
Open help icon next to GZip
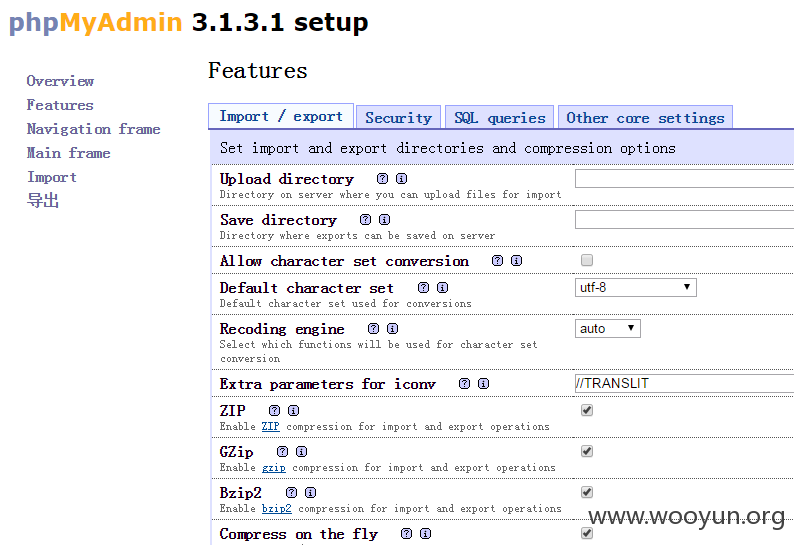pyautogui.click(x=283, y=452)
